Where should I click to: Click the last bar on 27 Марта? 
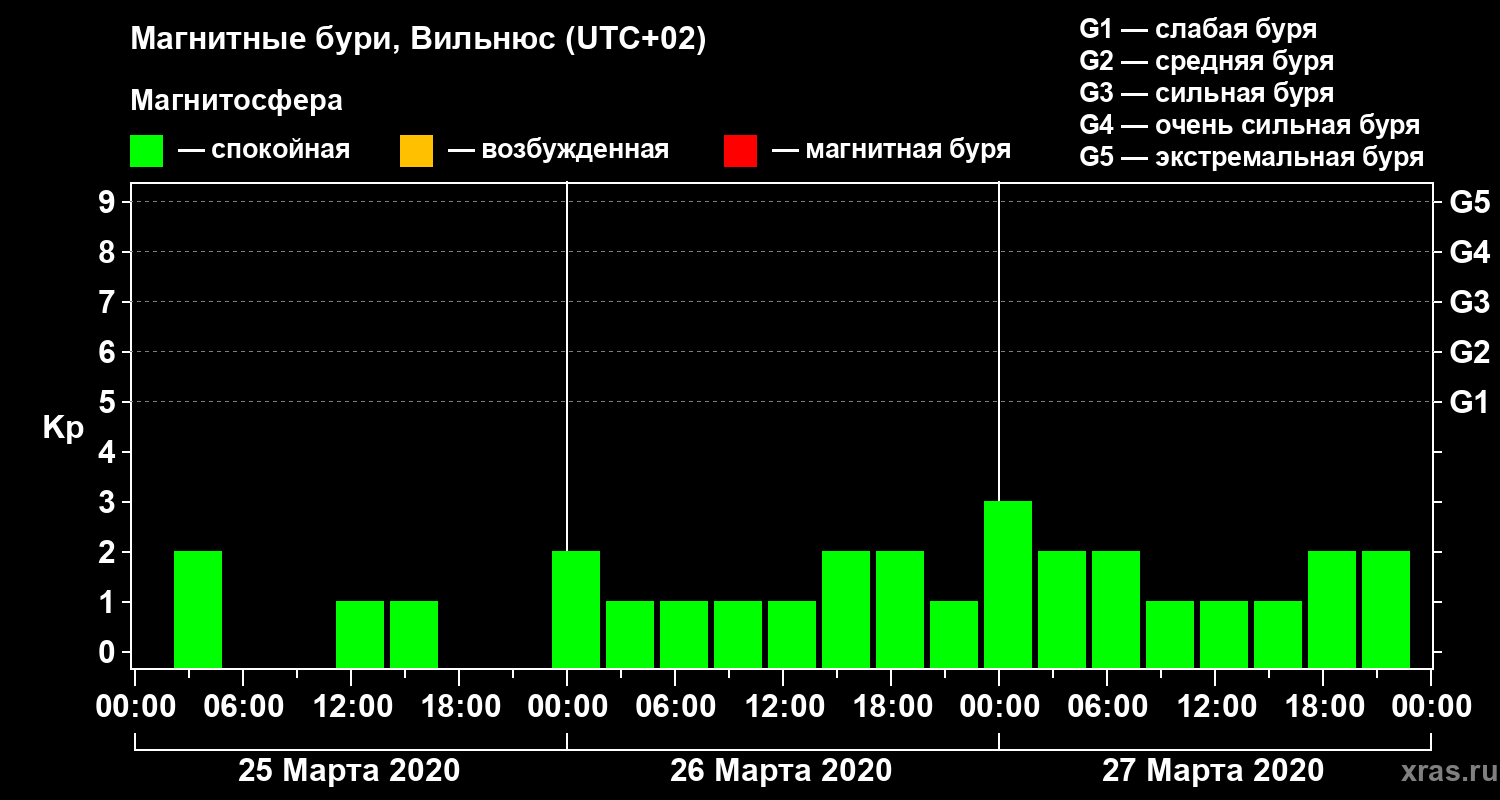coord(1386,610)
